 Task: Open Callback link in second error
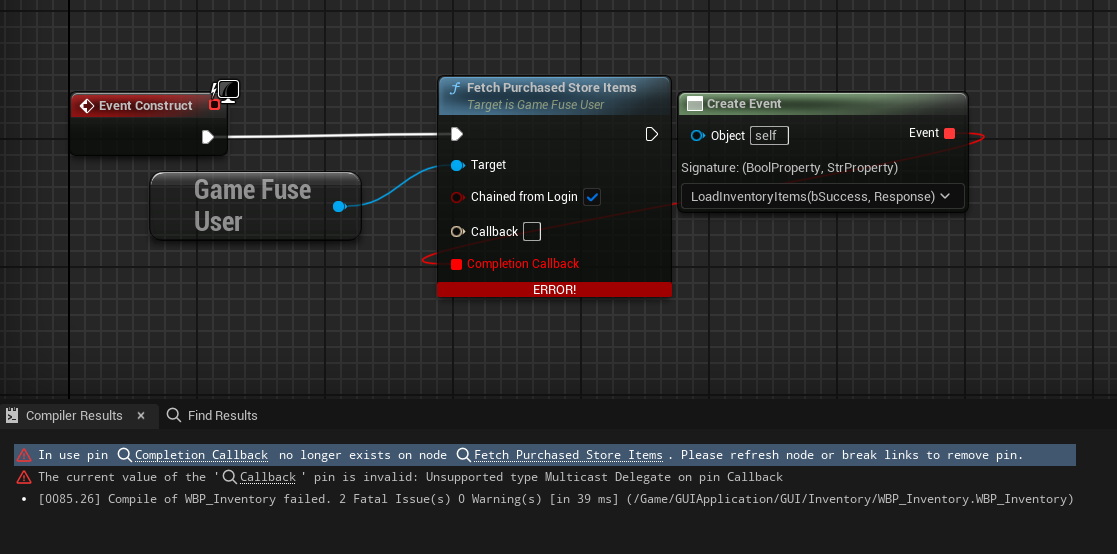[x=268, y=477]
